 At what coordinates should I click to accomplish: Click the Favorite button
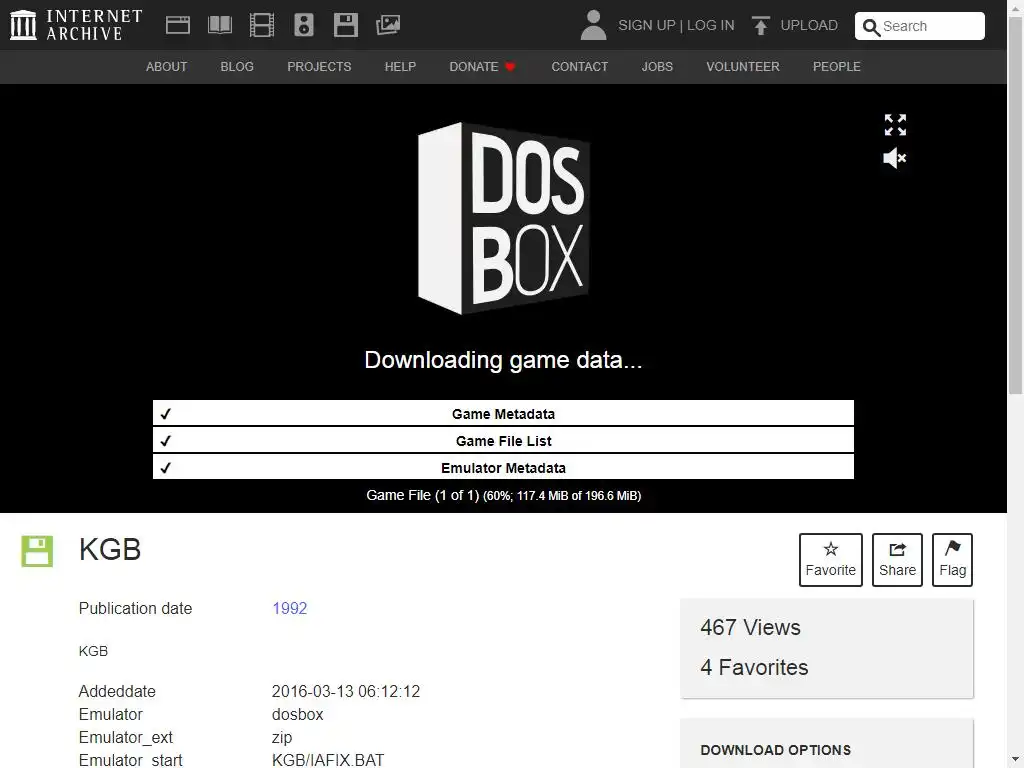point(831,560)
